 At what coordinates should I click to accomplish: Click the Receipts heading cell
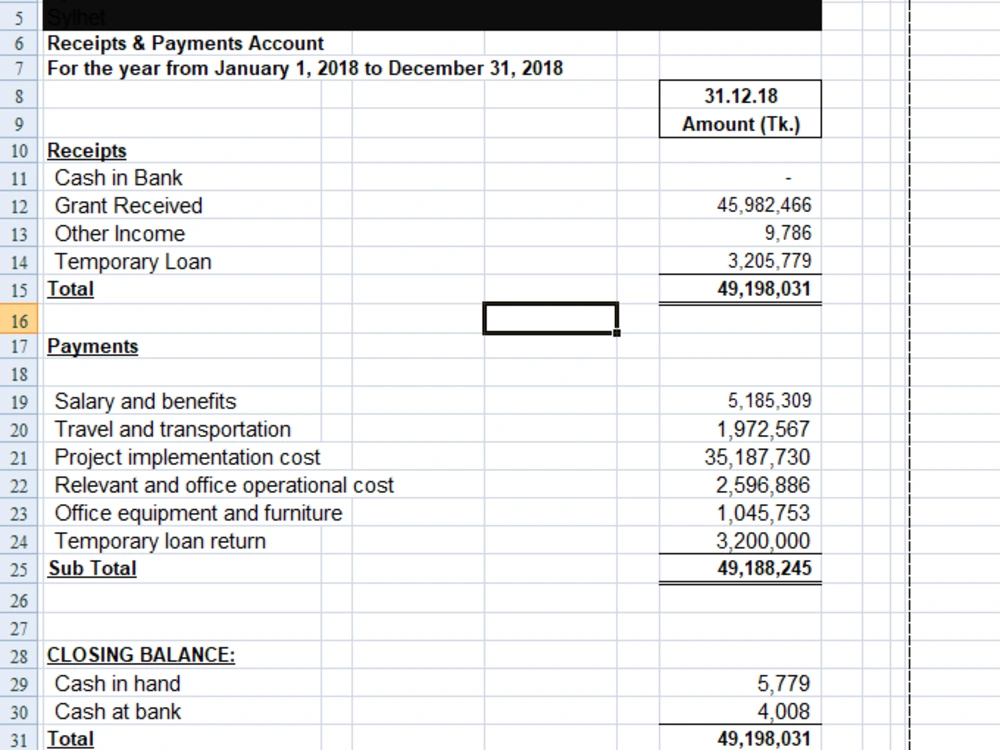[86, 150]
